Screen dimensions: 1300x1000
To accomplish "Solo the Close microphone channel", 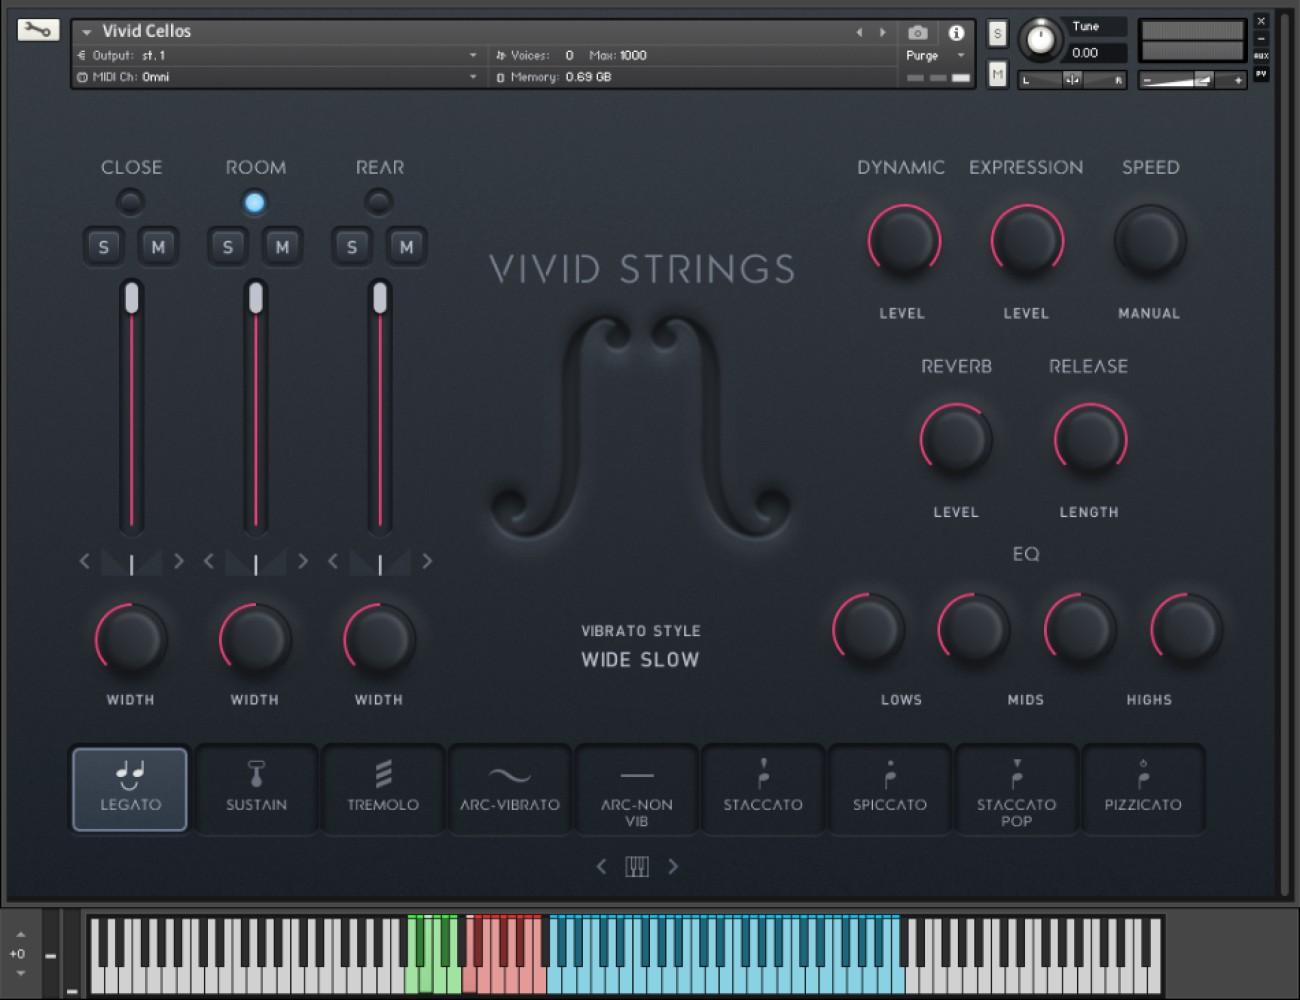I will click(103, 247).
